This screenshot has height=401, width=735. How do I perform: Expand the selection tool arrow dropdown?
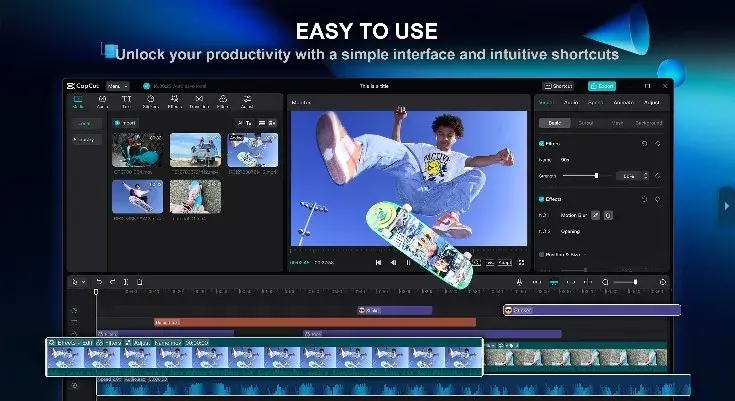pos(84,282)
